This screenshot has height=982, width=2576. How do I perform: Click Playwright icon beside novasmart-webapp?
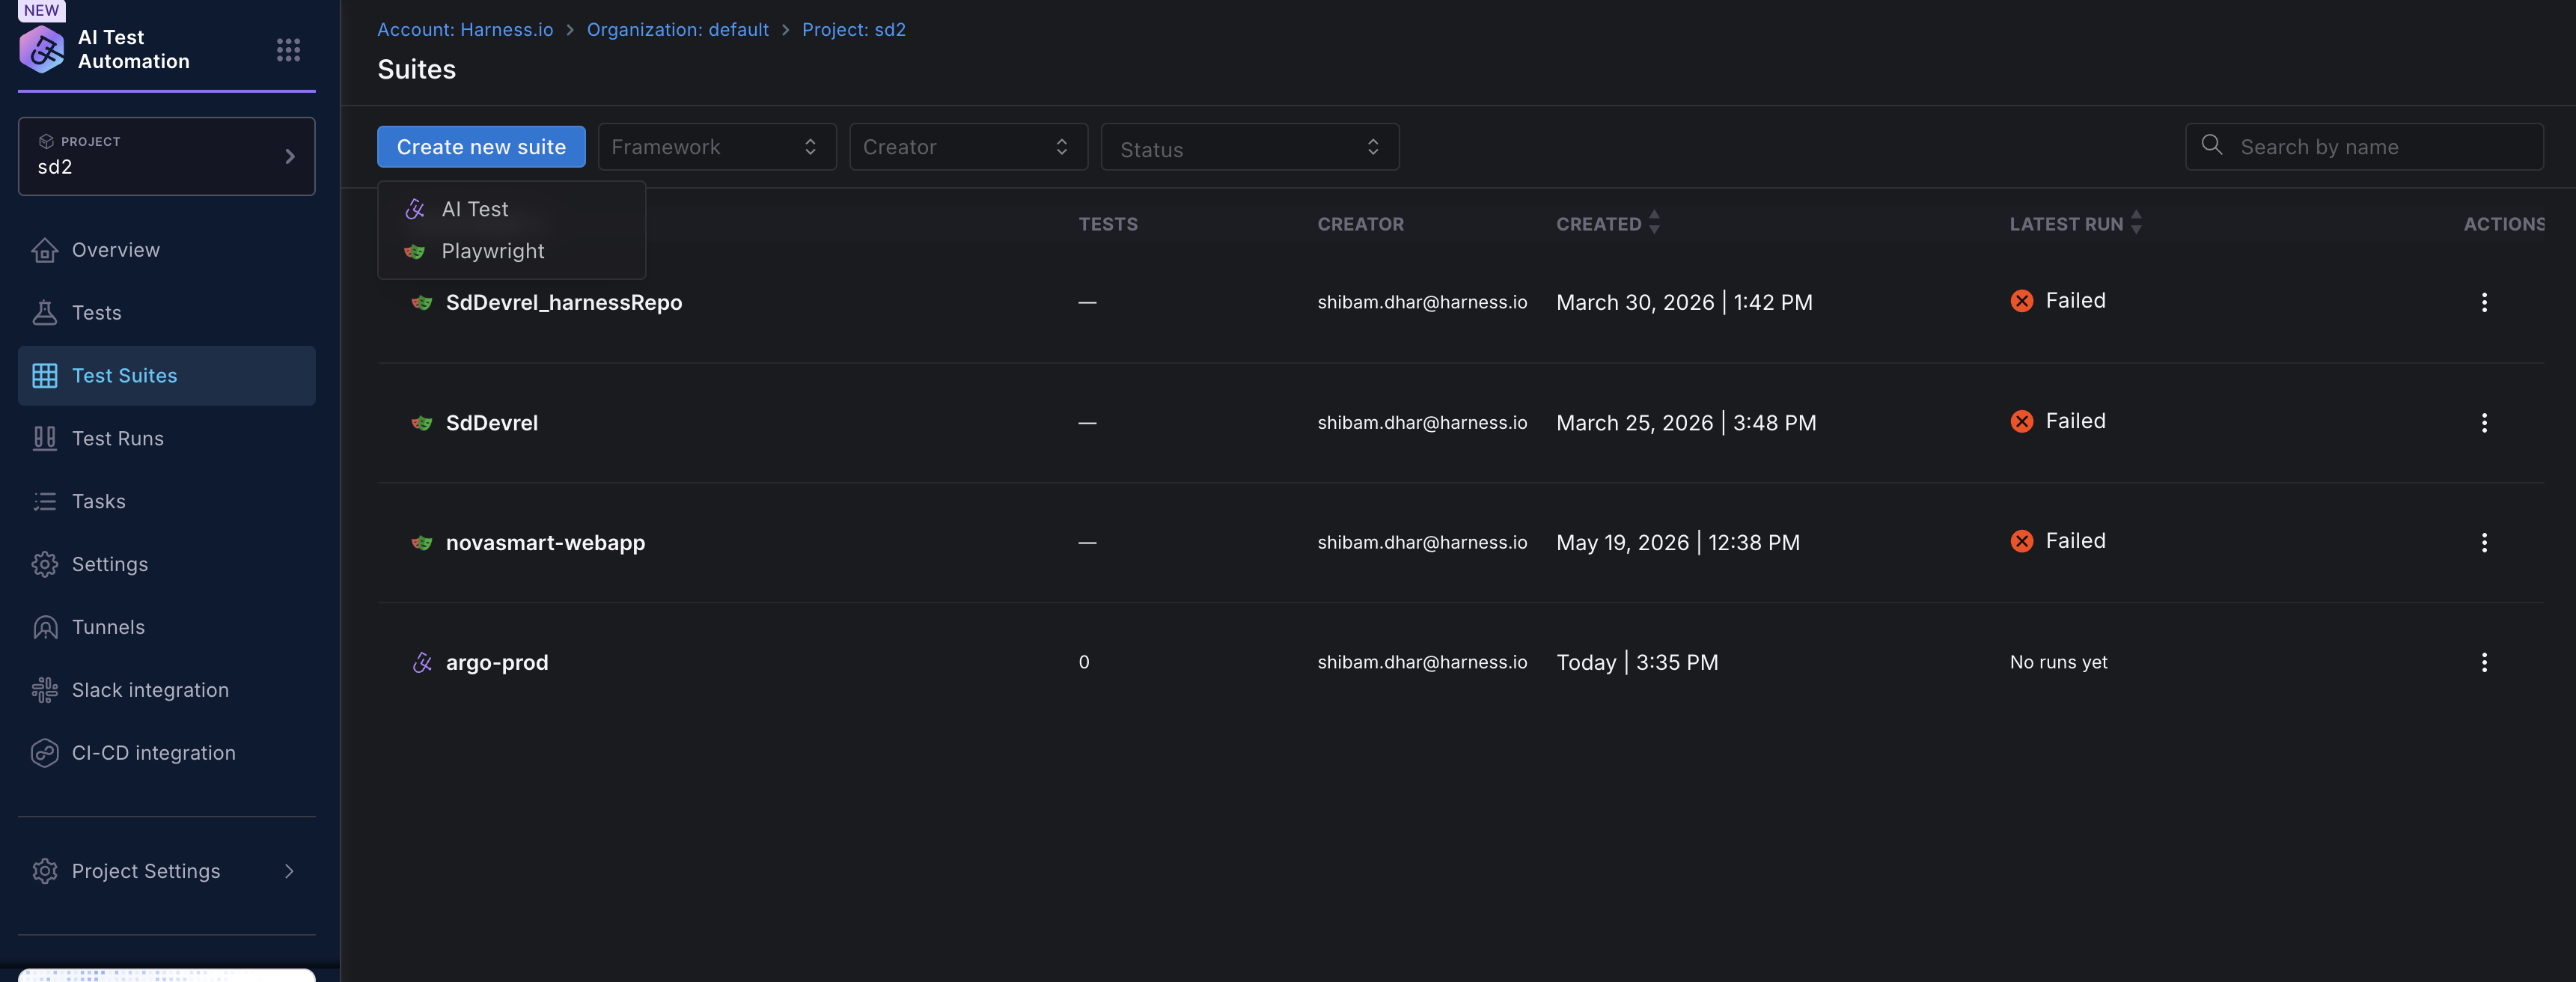pyautogui.click(x=422, y=543)
